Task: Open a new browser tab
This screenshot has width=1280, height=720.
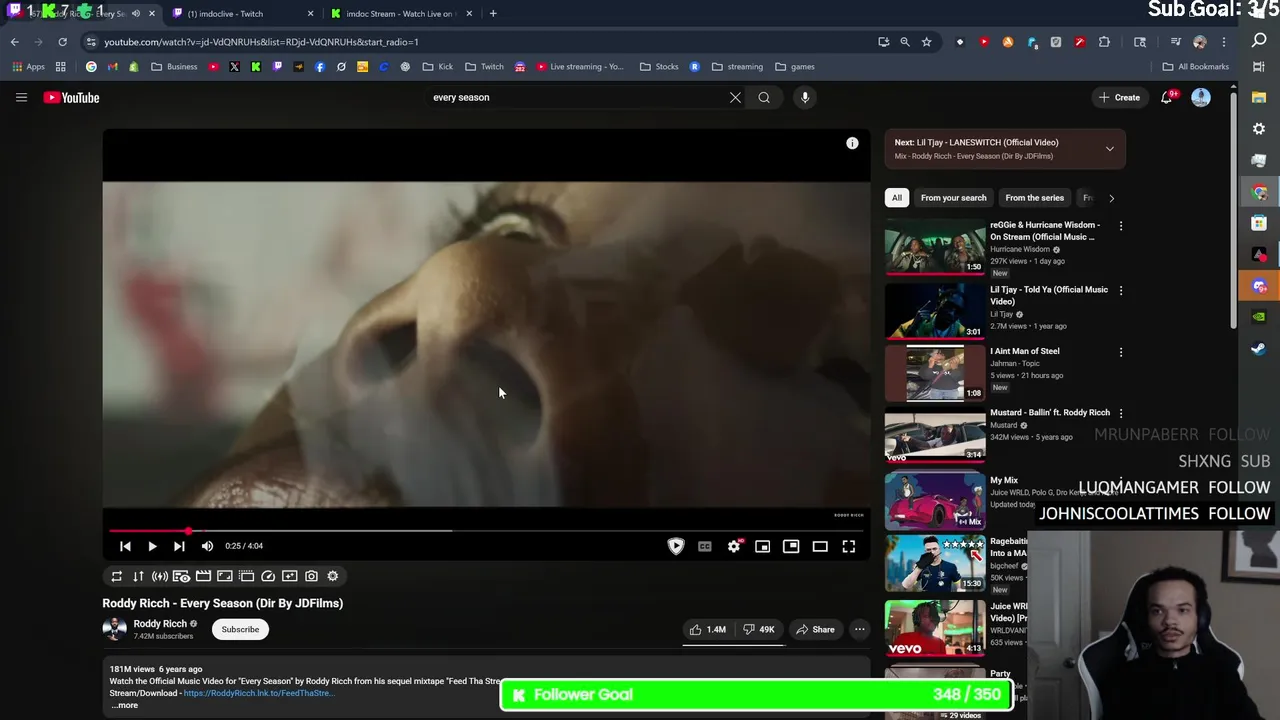Action: 493,14
